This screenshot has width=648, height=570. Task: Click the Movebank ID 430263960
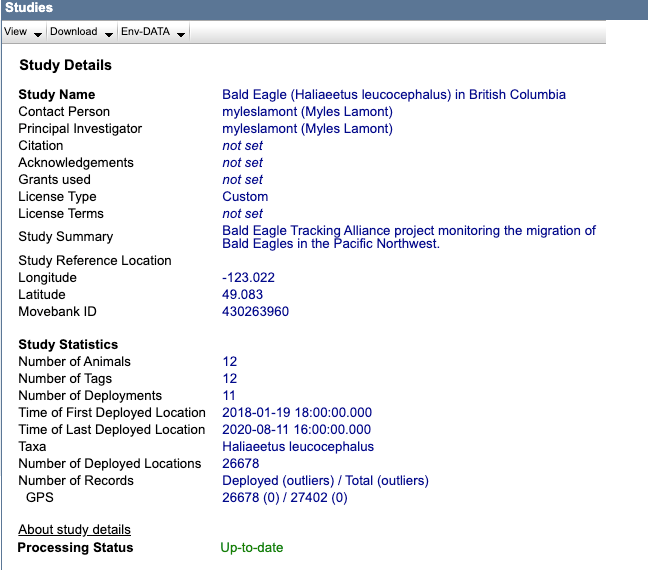pyautogui.click(x=255, y=312)
